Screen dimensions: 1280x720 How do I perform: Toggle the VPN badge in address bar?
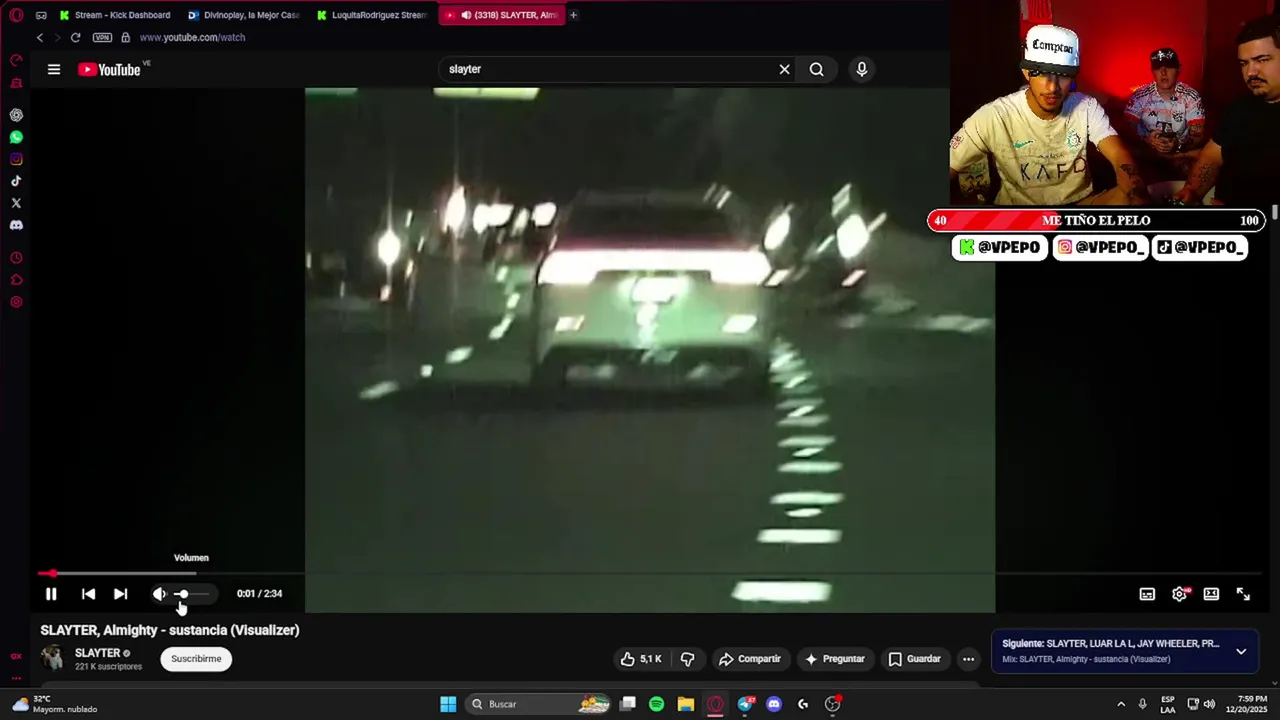click(x=102, y=37)
